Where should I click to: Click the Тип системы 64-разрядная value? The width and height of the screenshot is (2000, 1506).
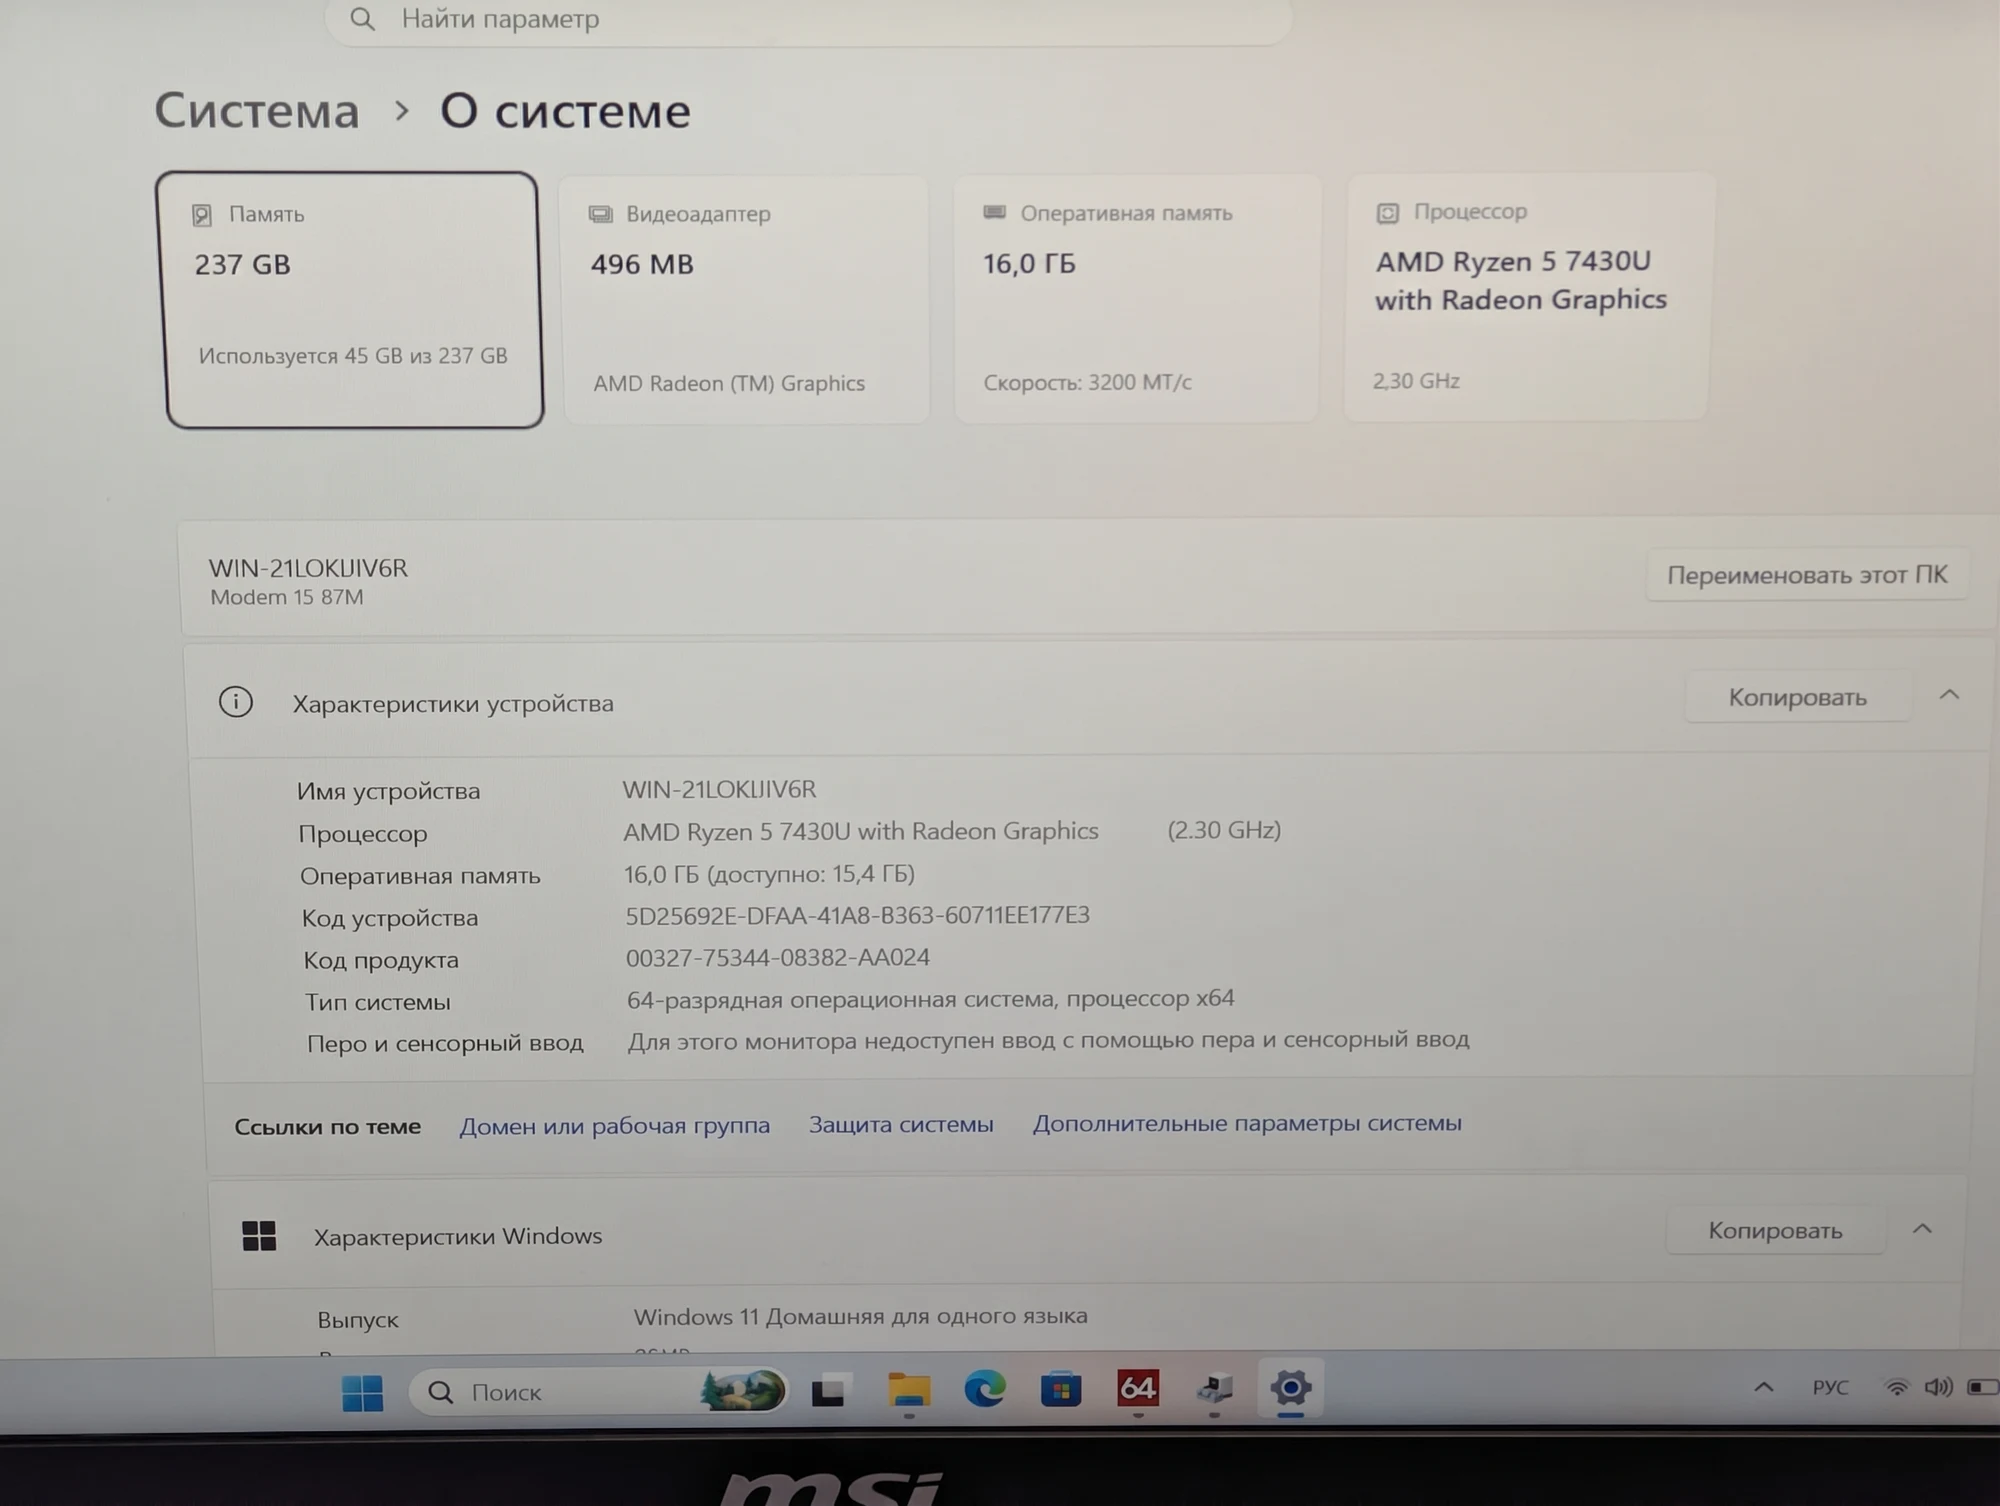(x=930, y=999)
